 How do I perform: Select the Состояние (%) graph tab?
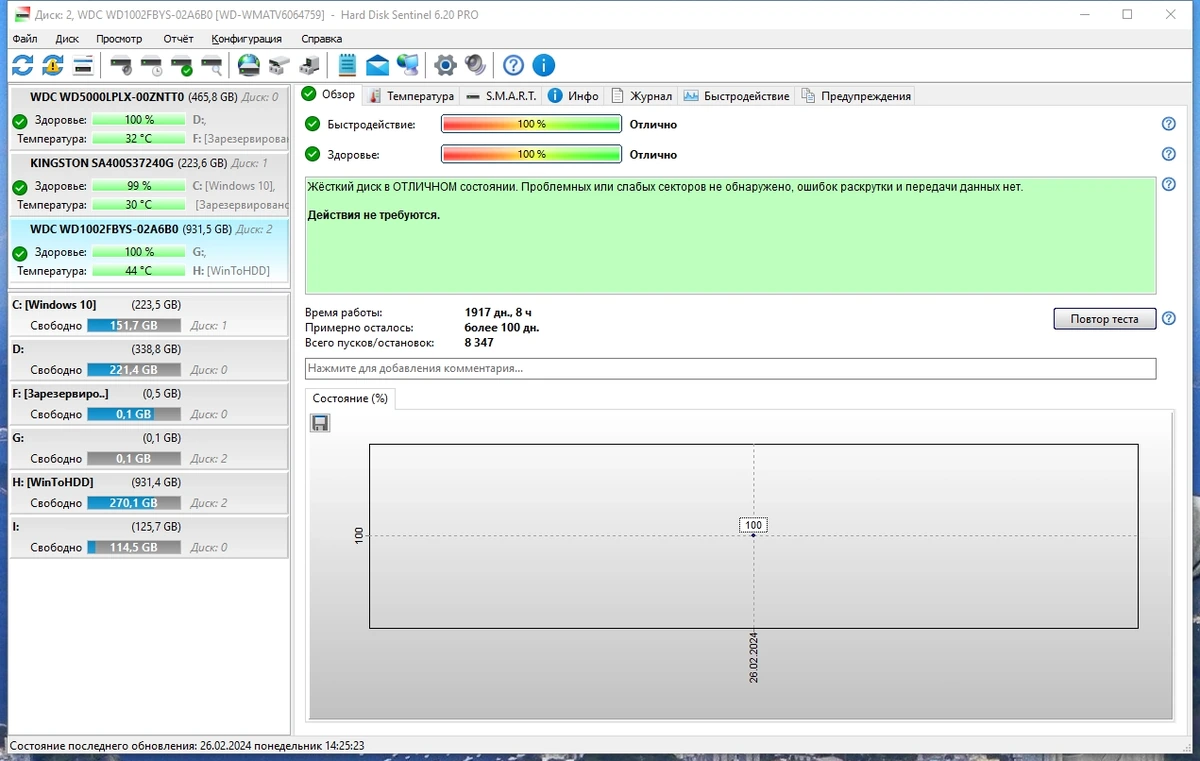pyautogui.click(x=350, y=398)
